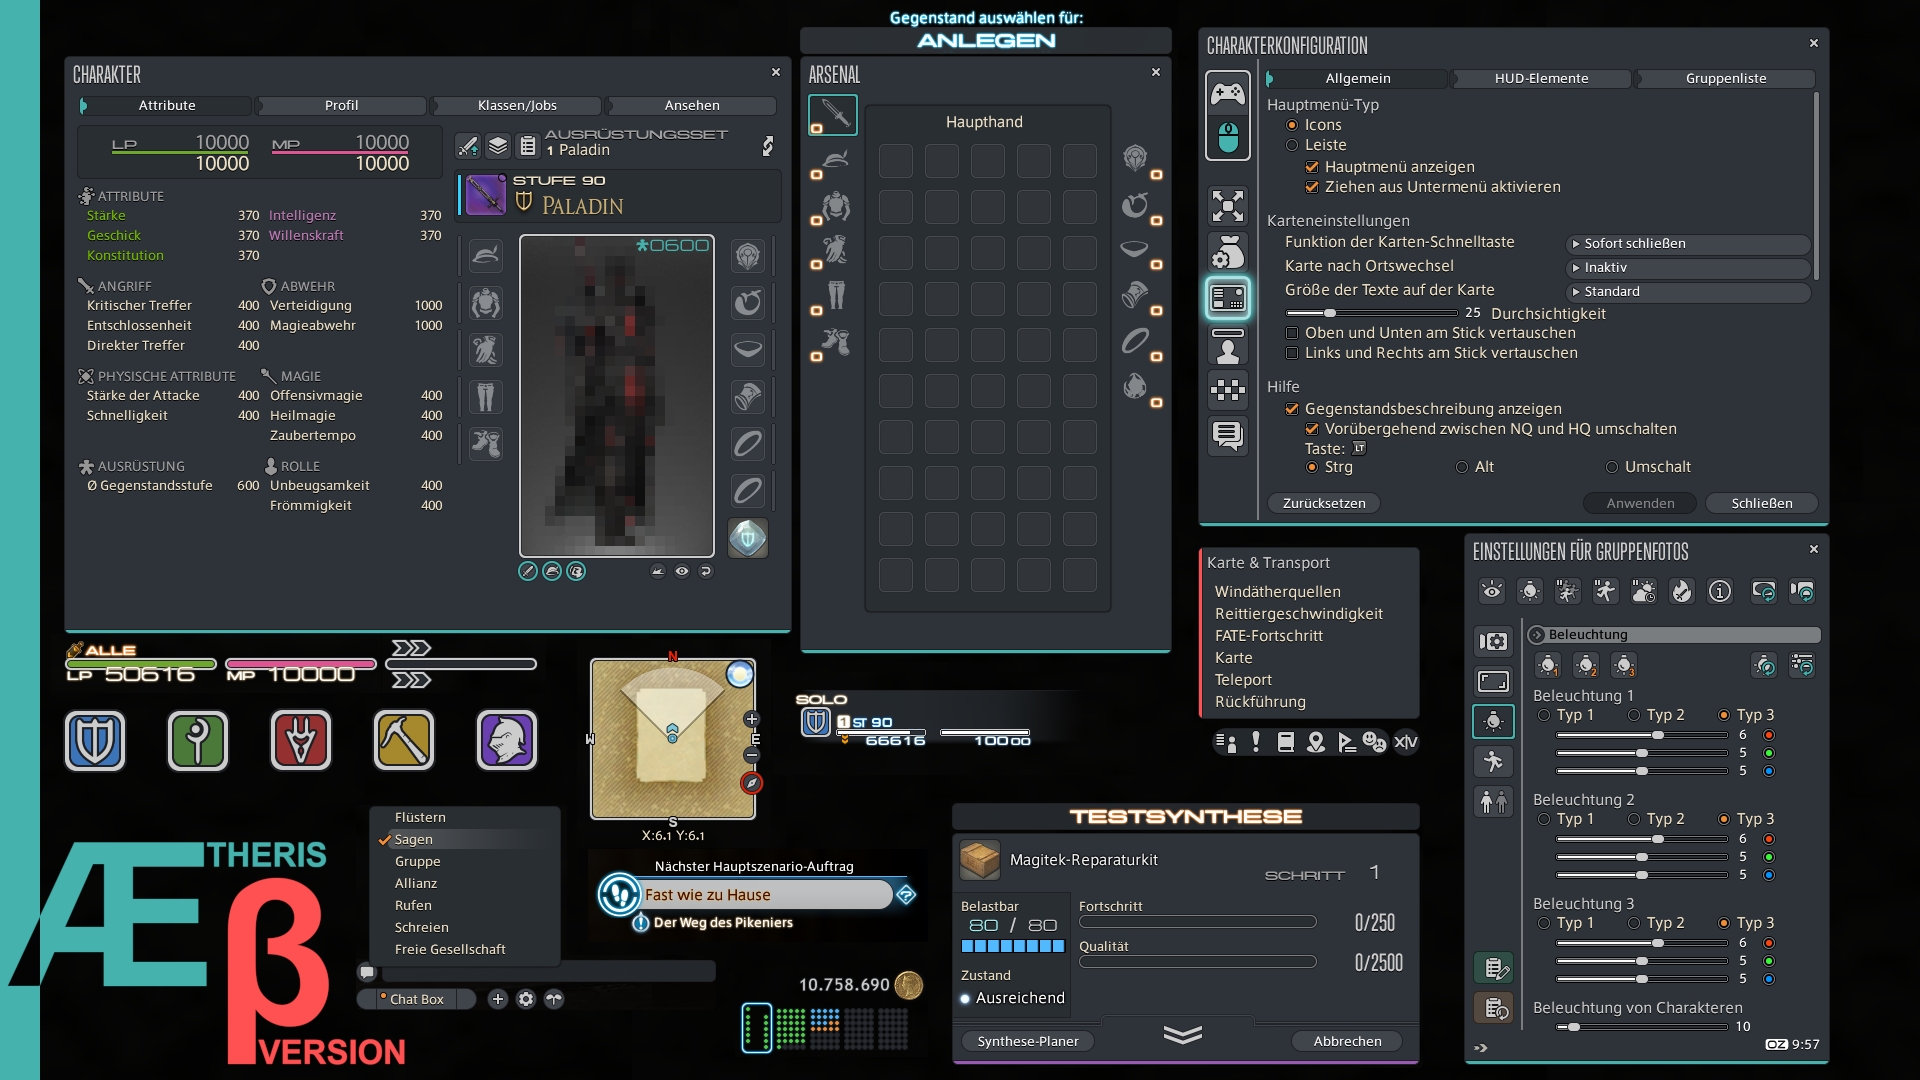The image size is (1920, 1080).
Task: Adjust the Durchsichtigkeit slider
Action: (1331, 313)
